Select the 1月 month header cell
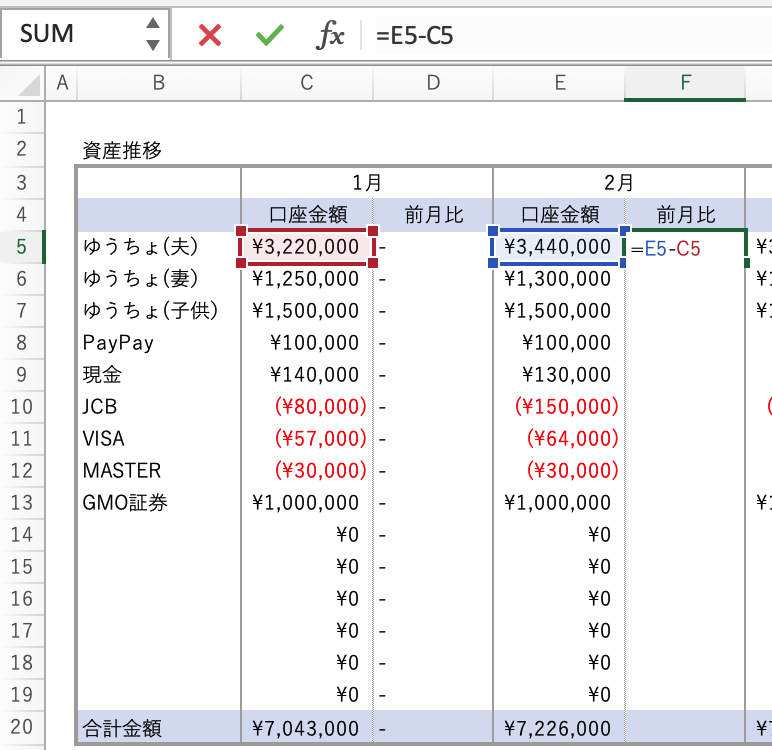The height and width of the screenshot is (750, 772). pyautogui.click(x=367, y=183)
